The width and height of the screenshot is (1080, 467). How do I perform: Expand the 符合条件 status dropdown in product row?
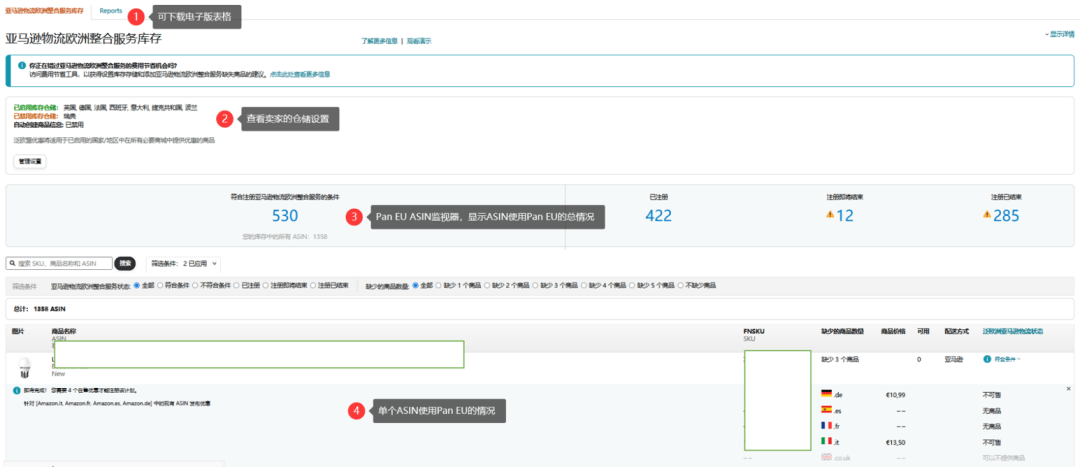[x=1020, y=358]
